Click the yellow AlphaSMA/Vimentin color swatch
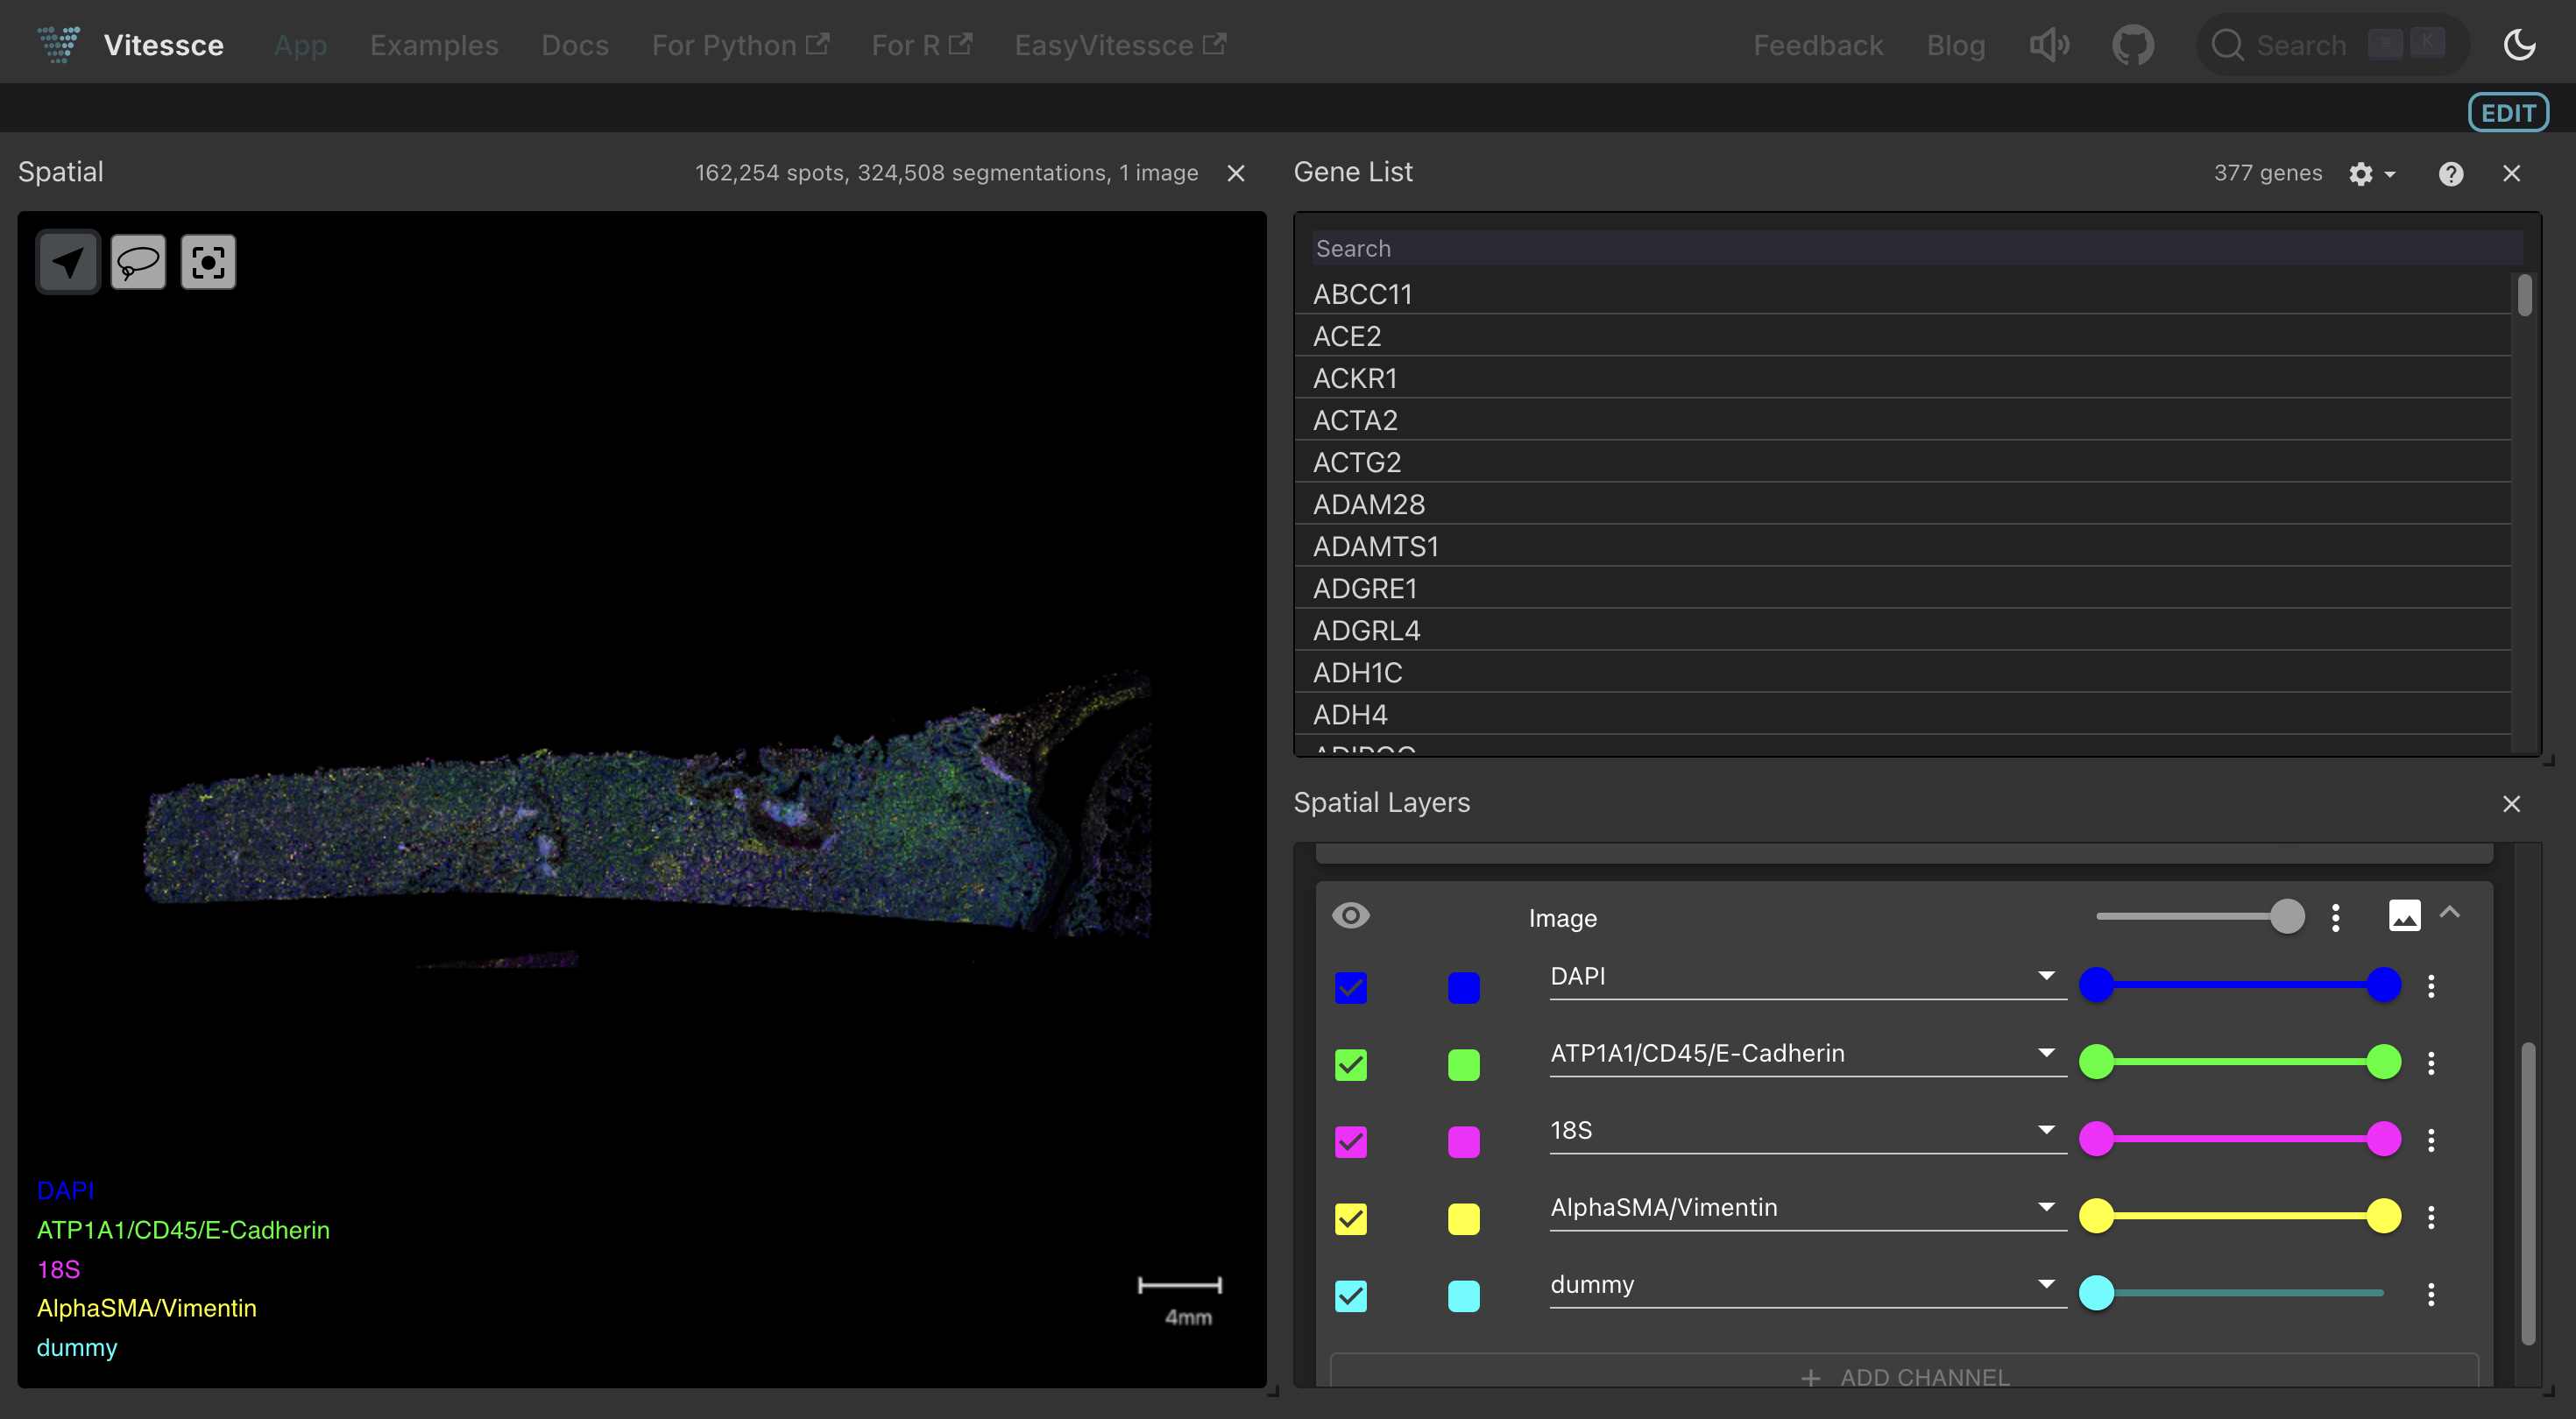Viewport: 2576px width, 1419px height. pos(1463,1219)
